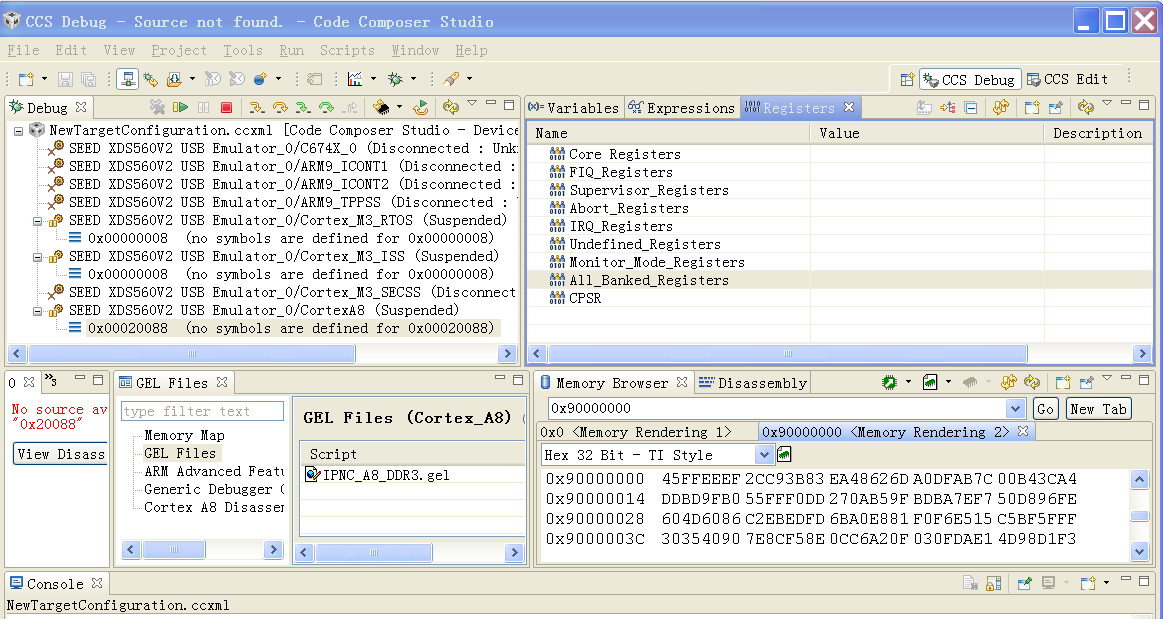1163x619 pixels.
Task: Open the Registers view menu triangle
Action: tap(1107, 103)
